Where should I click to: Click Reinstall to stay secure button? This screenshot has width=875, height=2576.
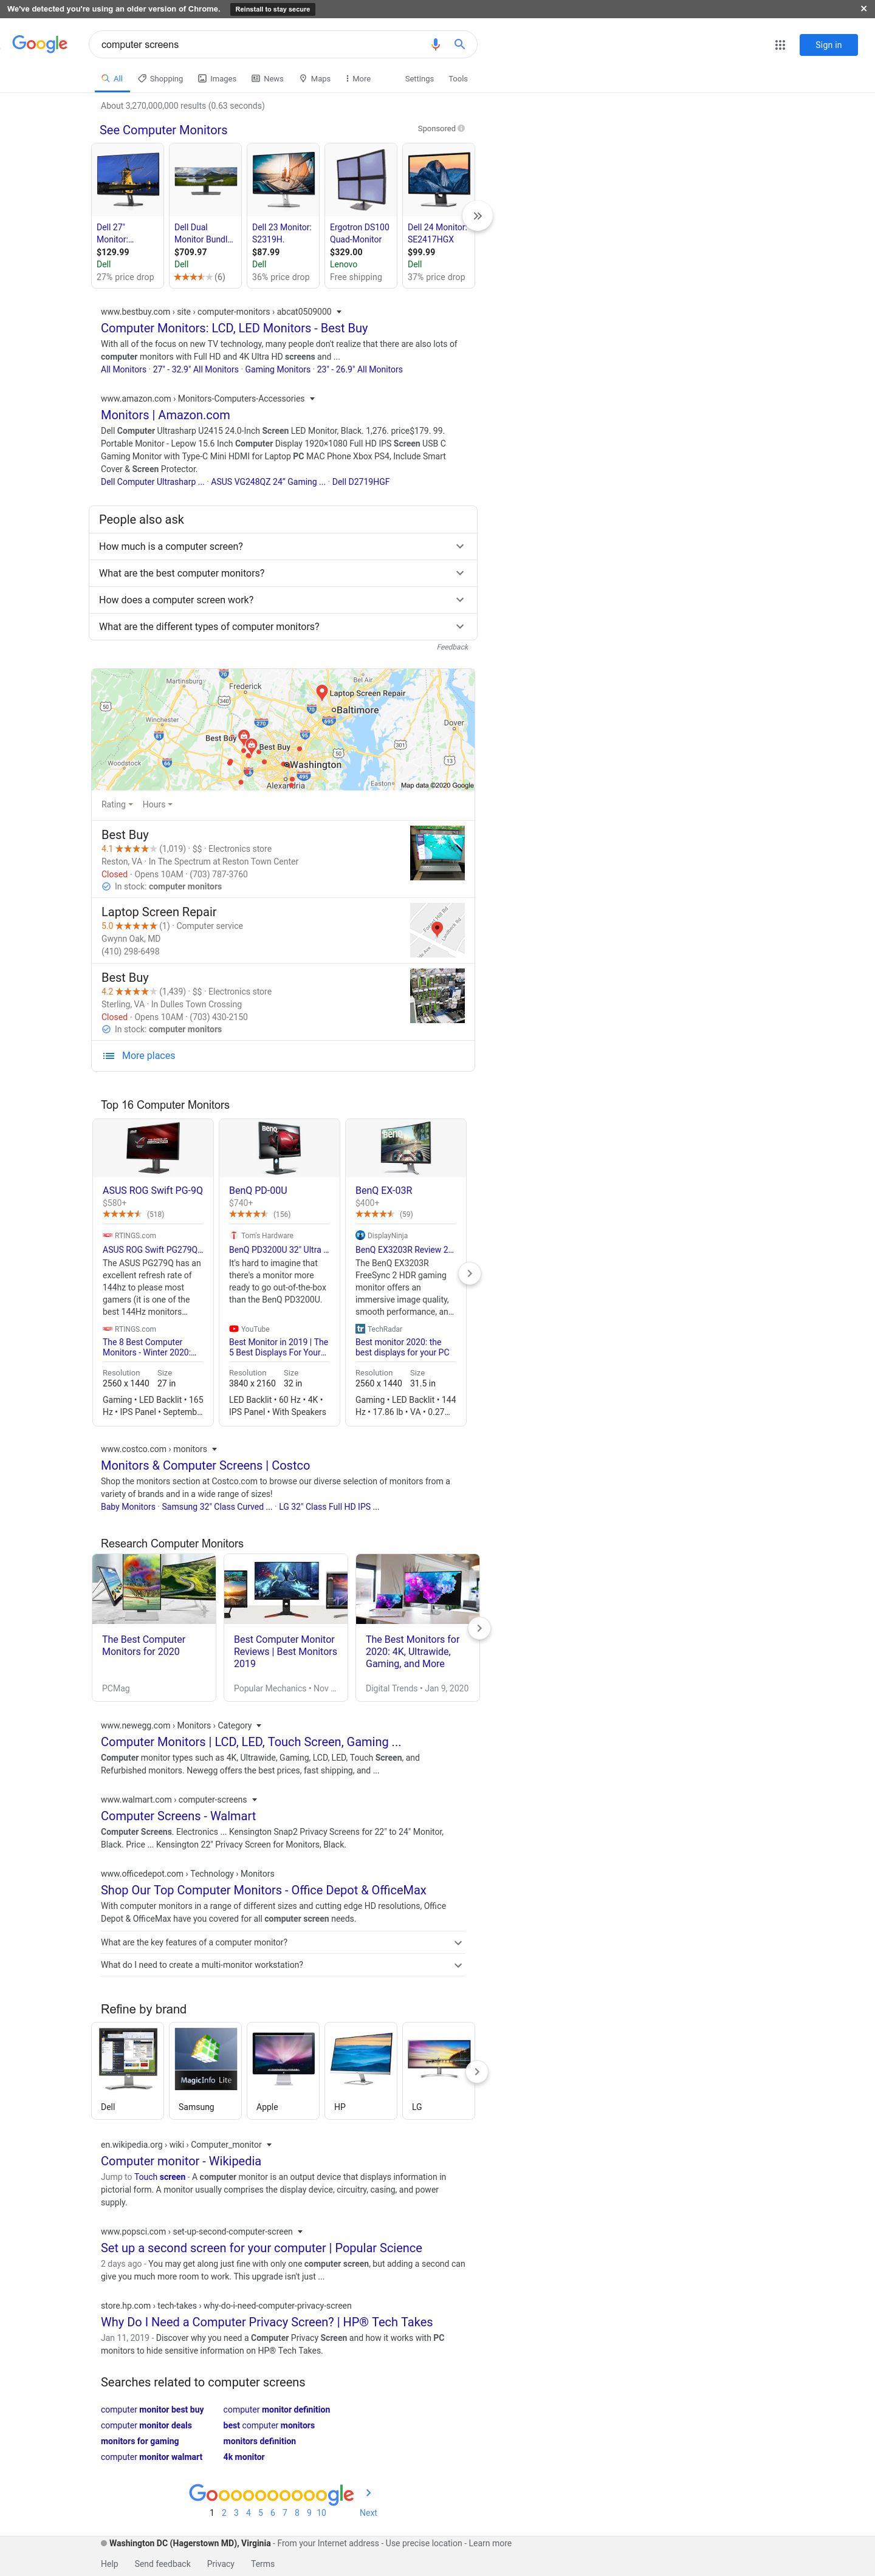(x=272, y=9)
